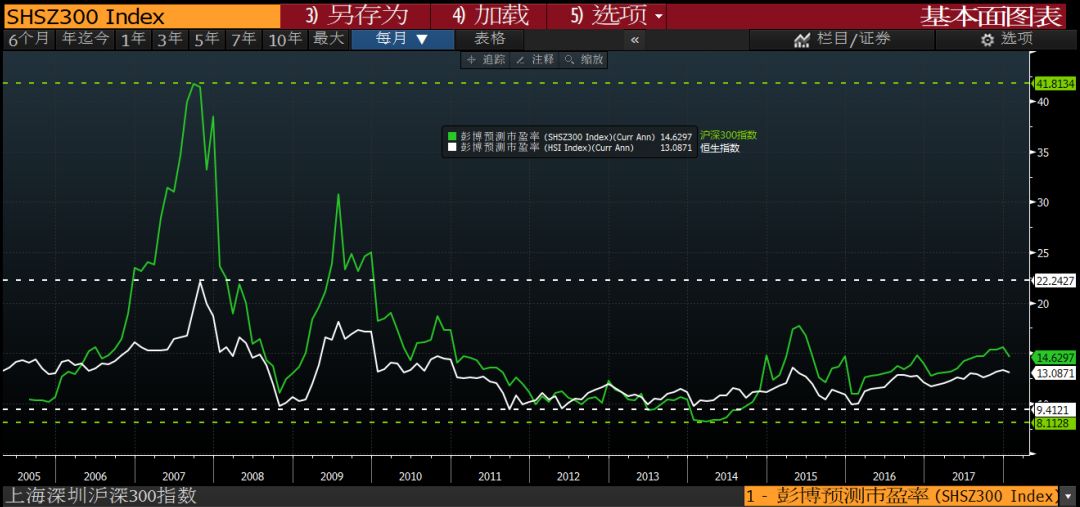Click the 40 tick on Y axis

(1042, 101)
